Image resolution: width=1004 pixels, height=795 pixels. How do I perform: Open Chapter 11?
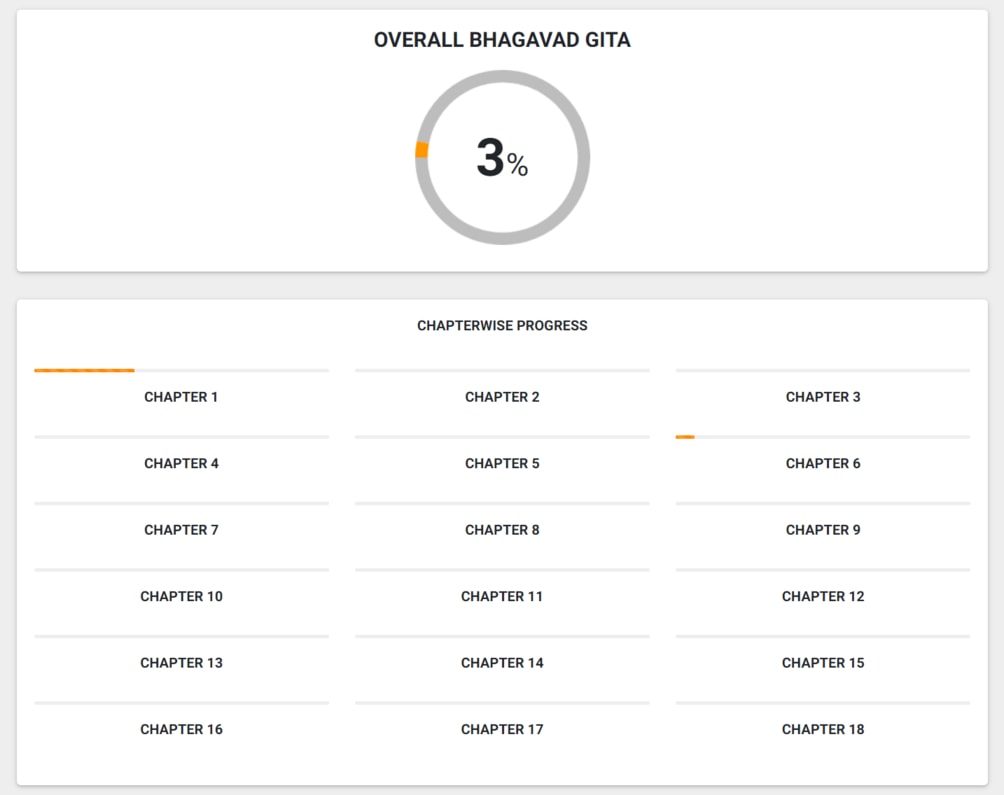tap(502, 596)
